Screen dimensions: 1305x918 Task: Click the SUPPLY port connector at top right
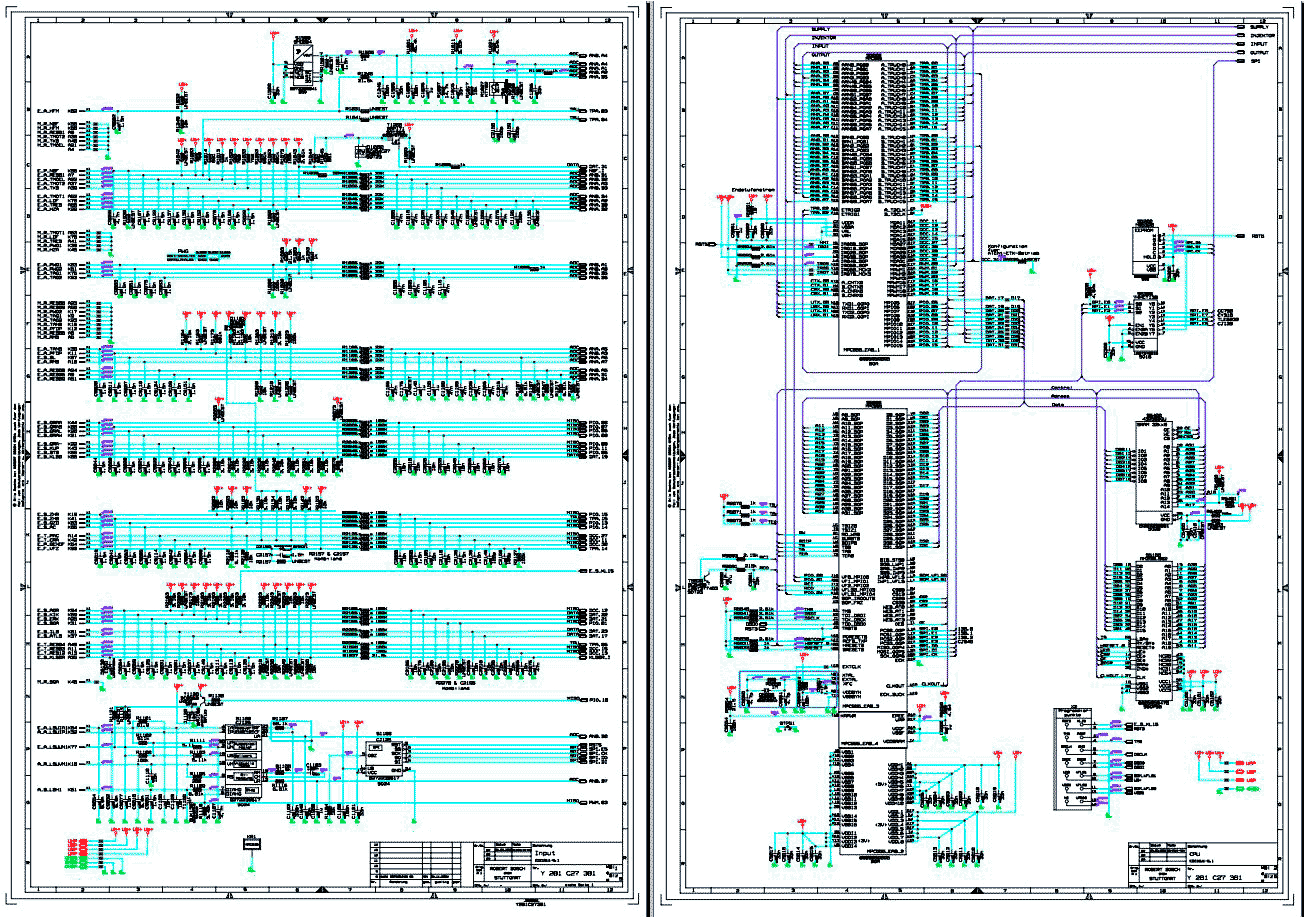pos(1240,27)
